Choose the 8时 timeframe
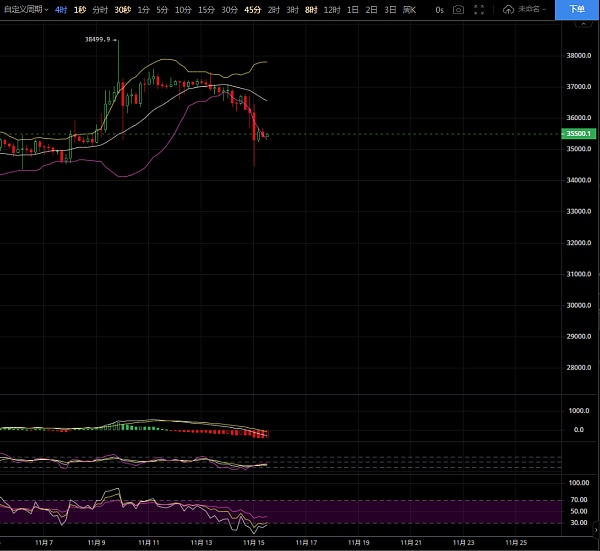The image size is (600, 551). [311, 9]
